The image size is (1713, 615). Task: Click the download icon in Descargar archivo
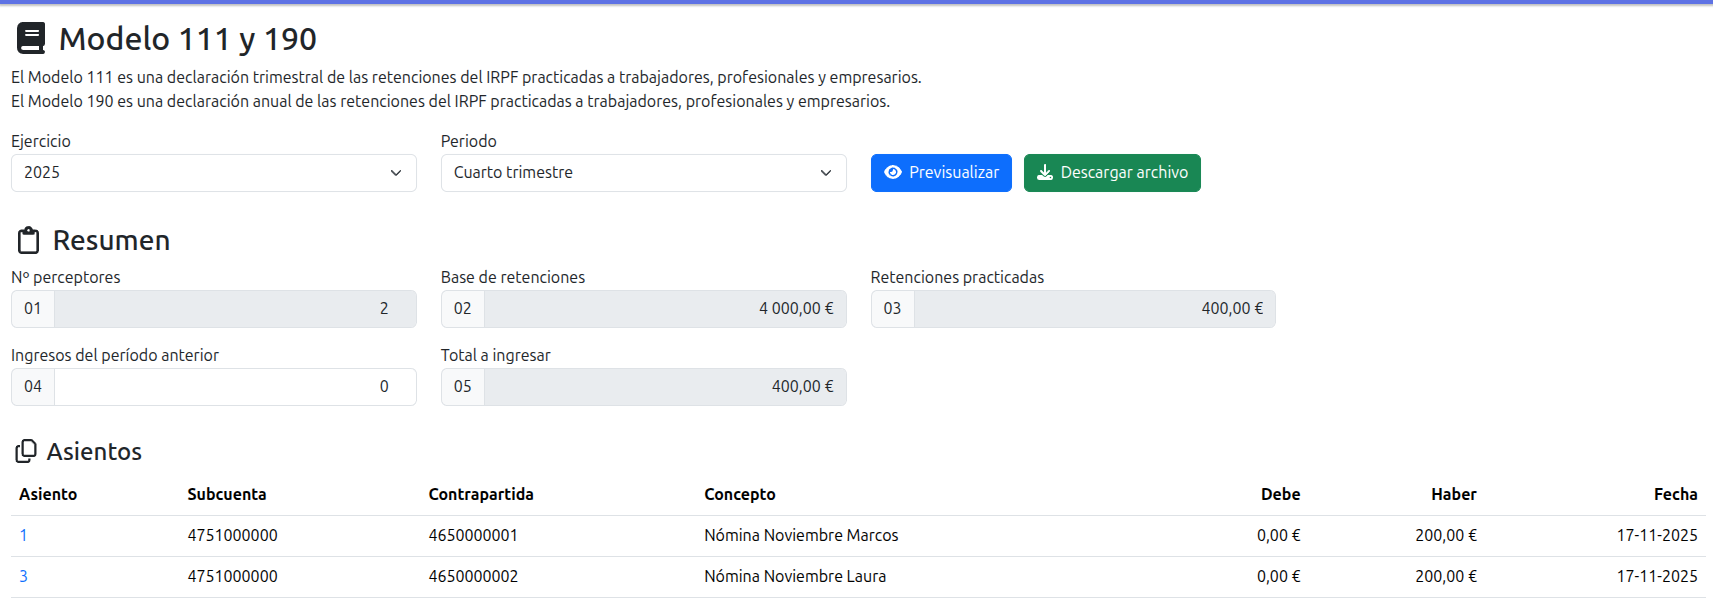[1045, 173]
